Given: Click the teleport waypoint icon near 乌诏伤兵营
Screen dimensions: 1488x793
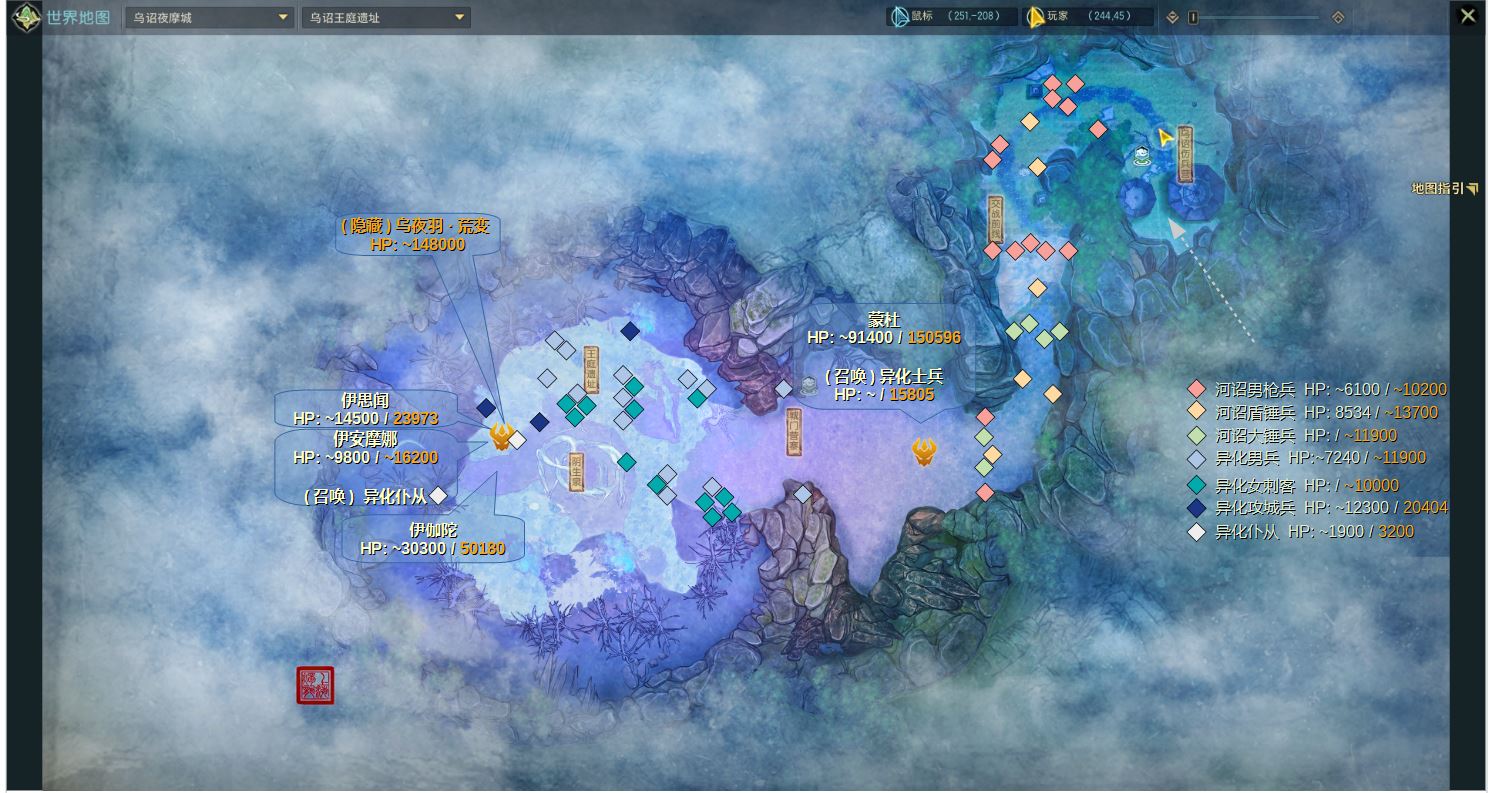Looking at the screenshot, I should [1141, 155].
